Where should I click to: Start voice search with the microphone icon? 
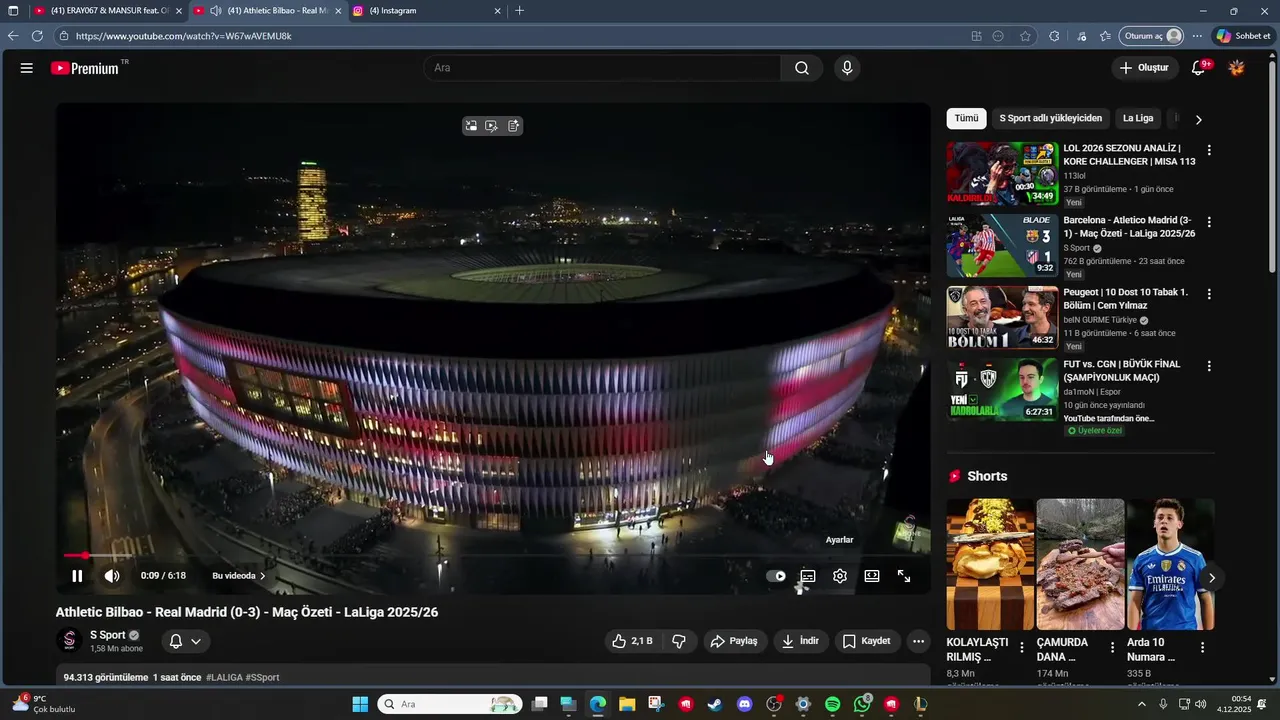(847, 68)
